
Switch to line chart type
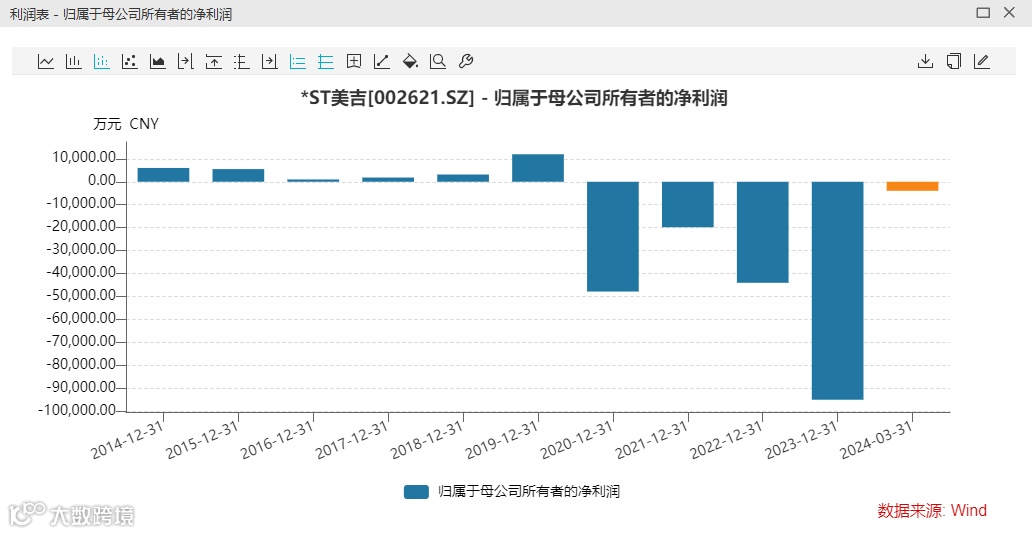coord(45,62)
